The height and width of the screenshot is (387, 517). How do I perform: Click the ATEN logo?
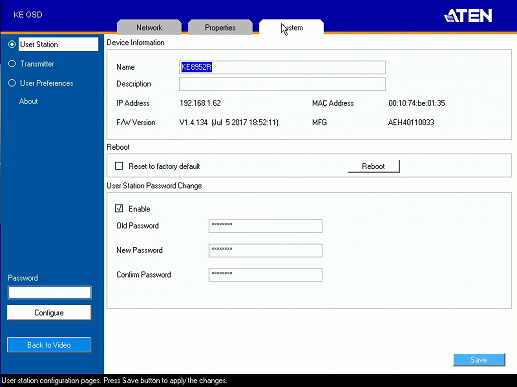click(x=468, y=15)
